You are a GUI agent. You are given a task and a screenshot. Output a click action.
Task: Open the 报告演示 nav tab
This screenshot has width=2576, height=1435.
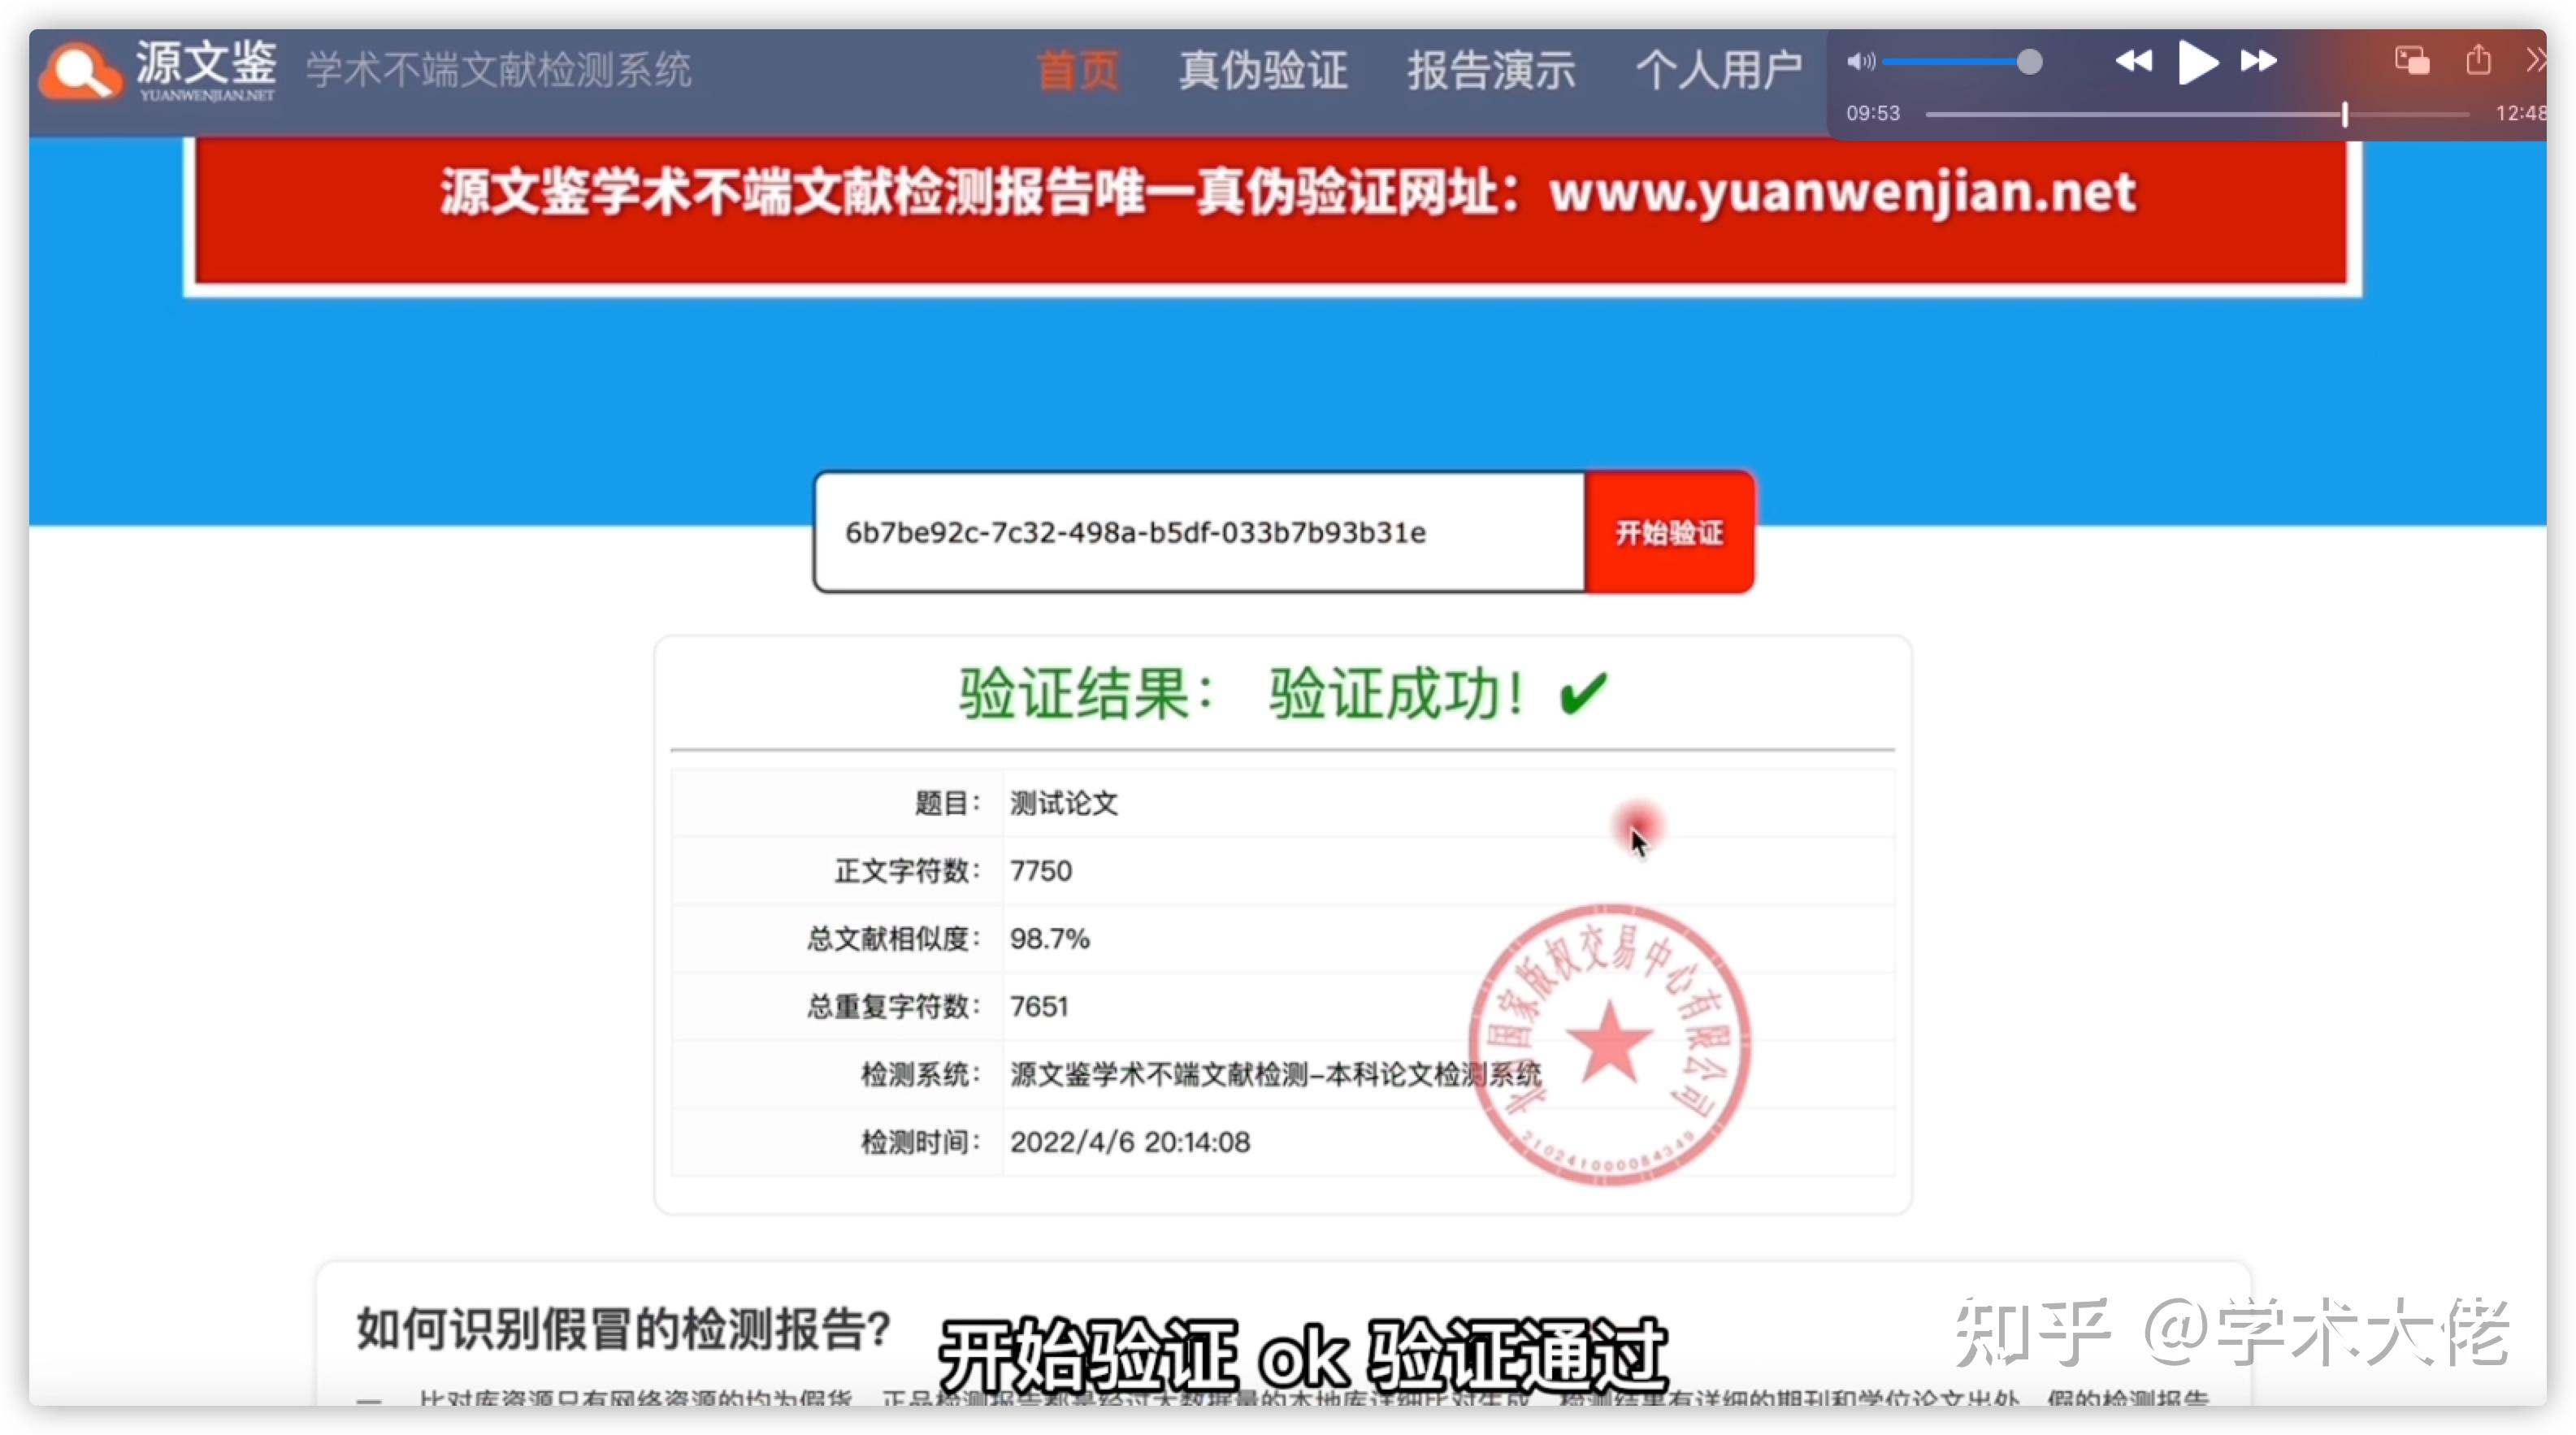point(1491,70)
